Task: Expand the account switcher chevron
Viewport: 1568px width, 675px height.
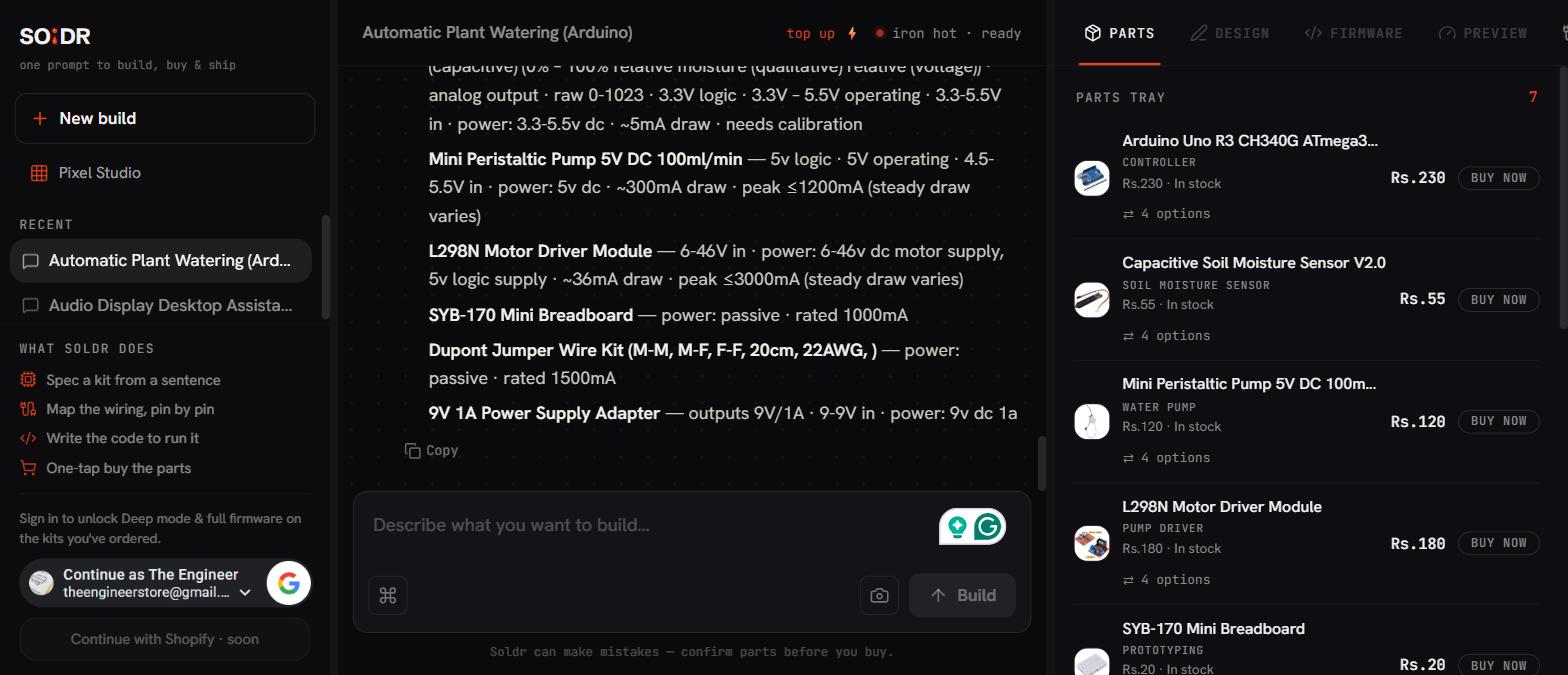Action: point(245,592)
